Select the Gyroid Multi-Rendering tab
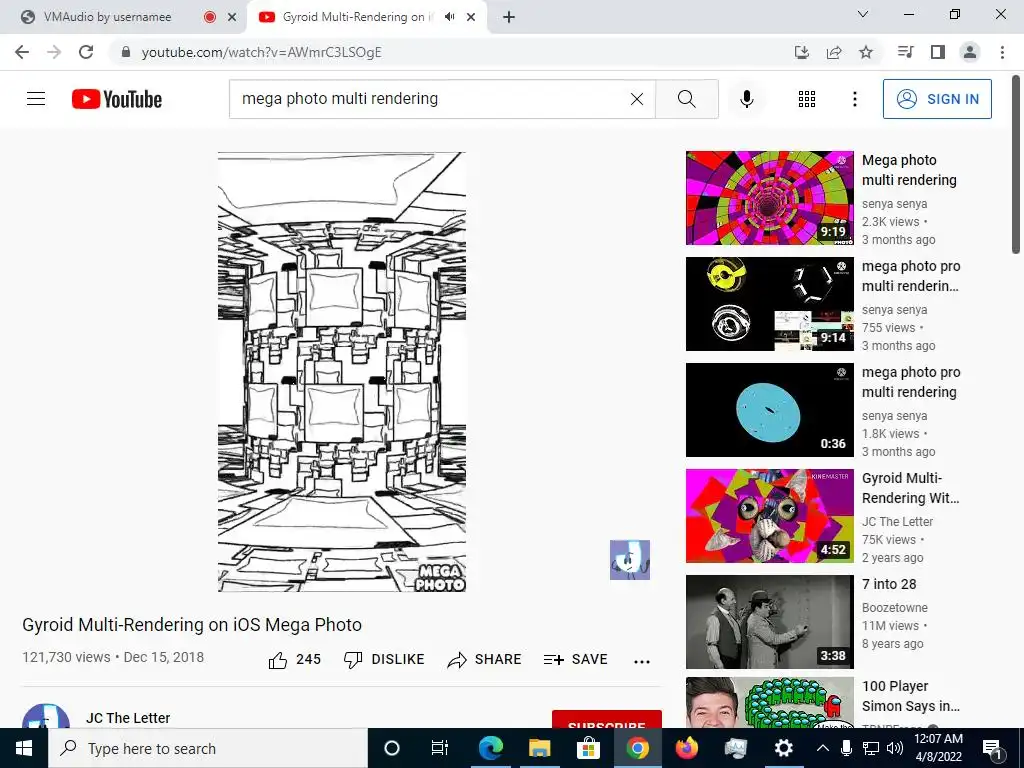The image size is (1024, 768). coord(356,17)
